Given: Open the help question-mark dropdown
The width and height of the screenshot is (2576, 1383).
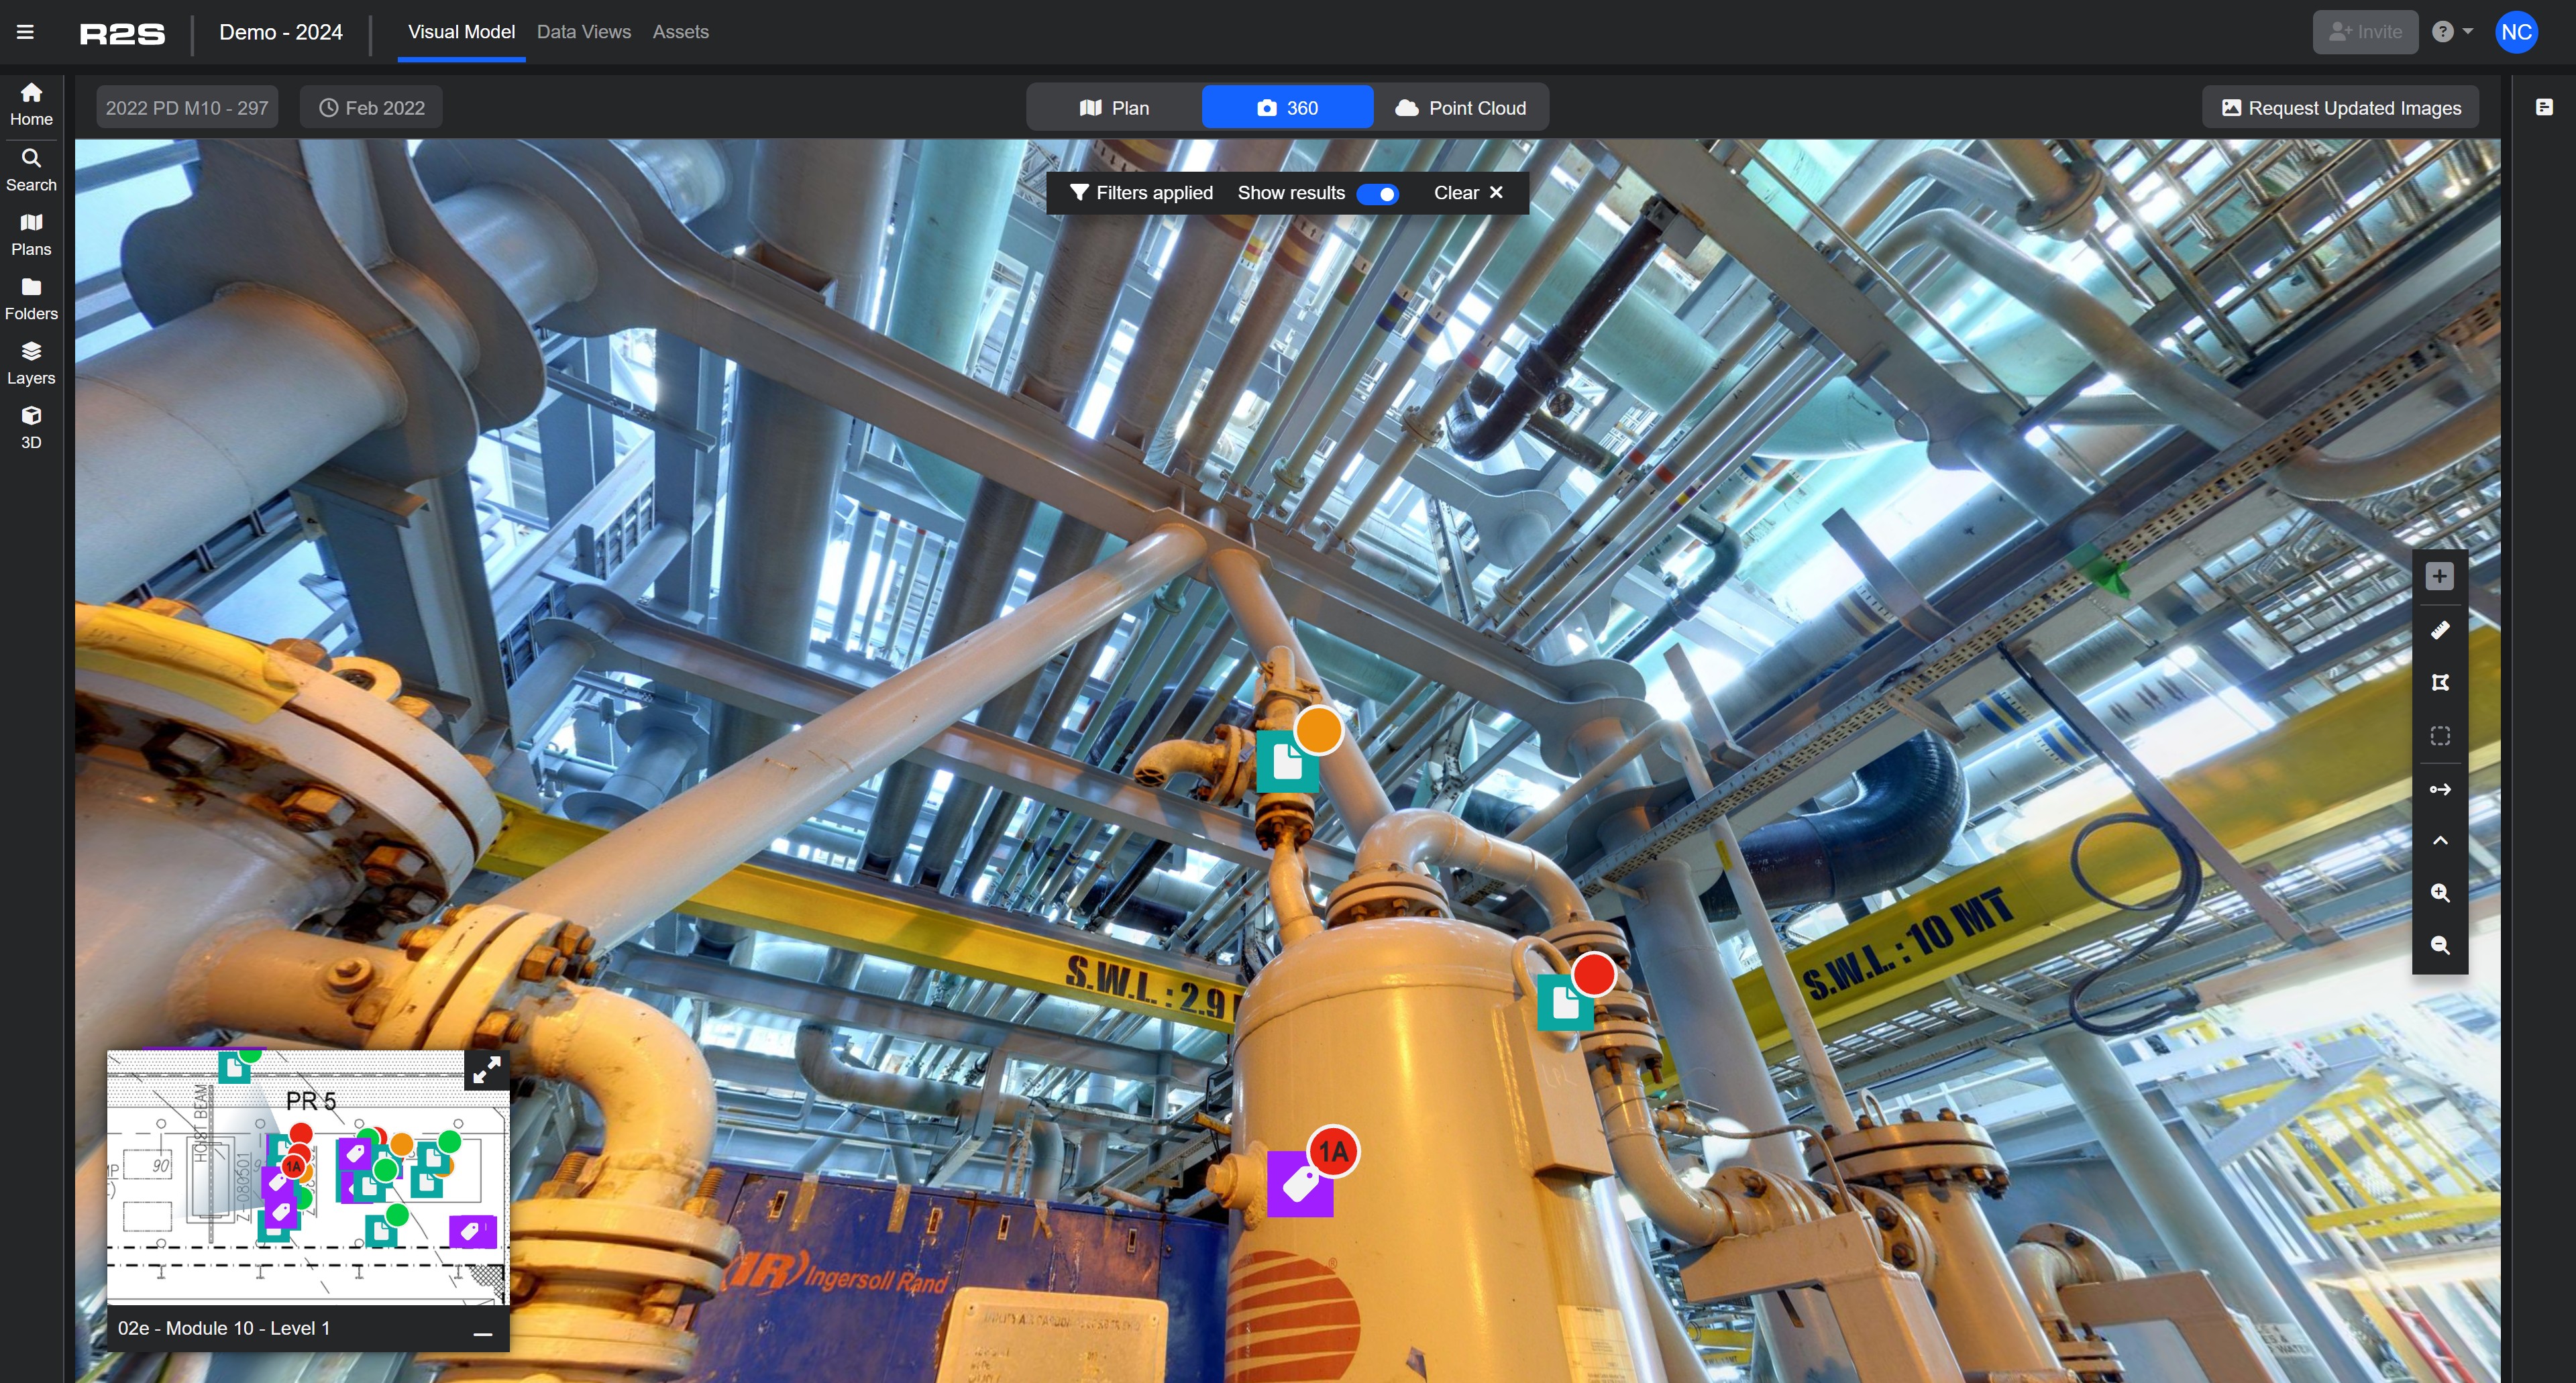Looking at the screenshot, I should click(x=2451, y=32).
